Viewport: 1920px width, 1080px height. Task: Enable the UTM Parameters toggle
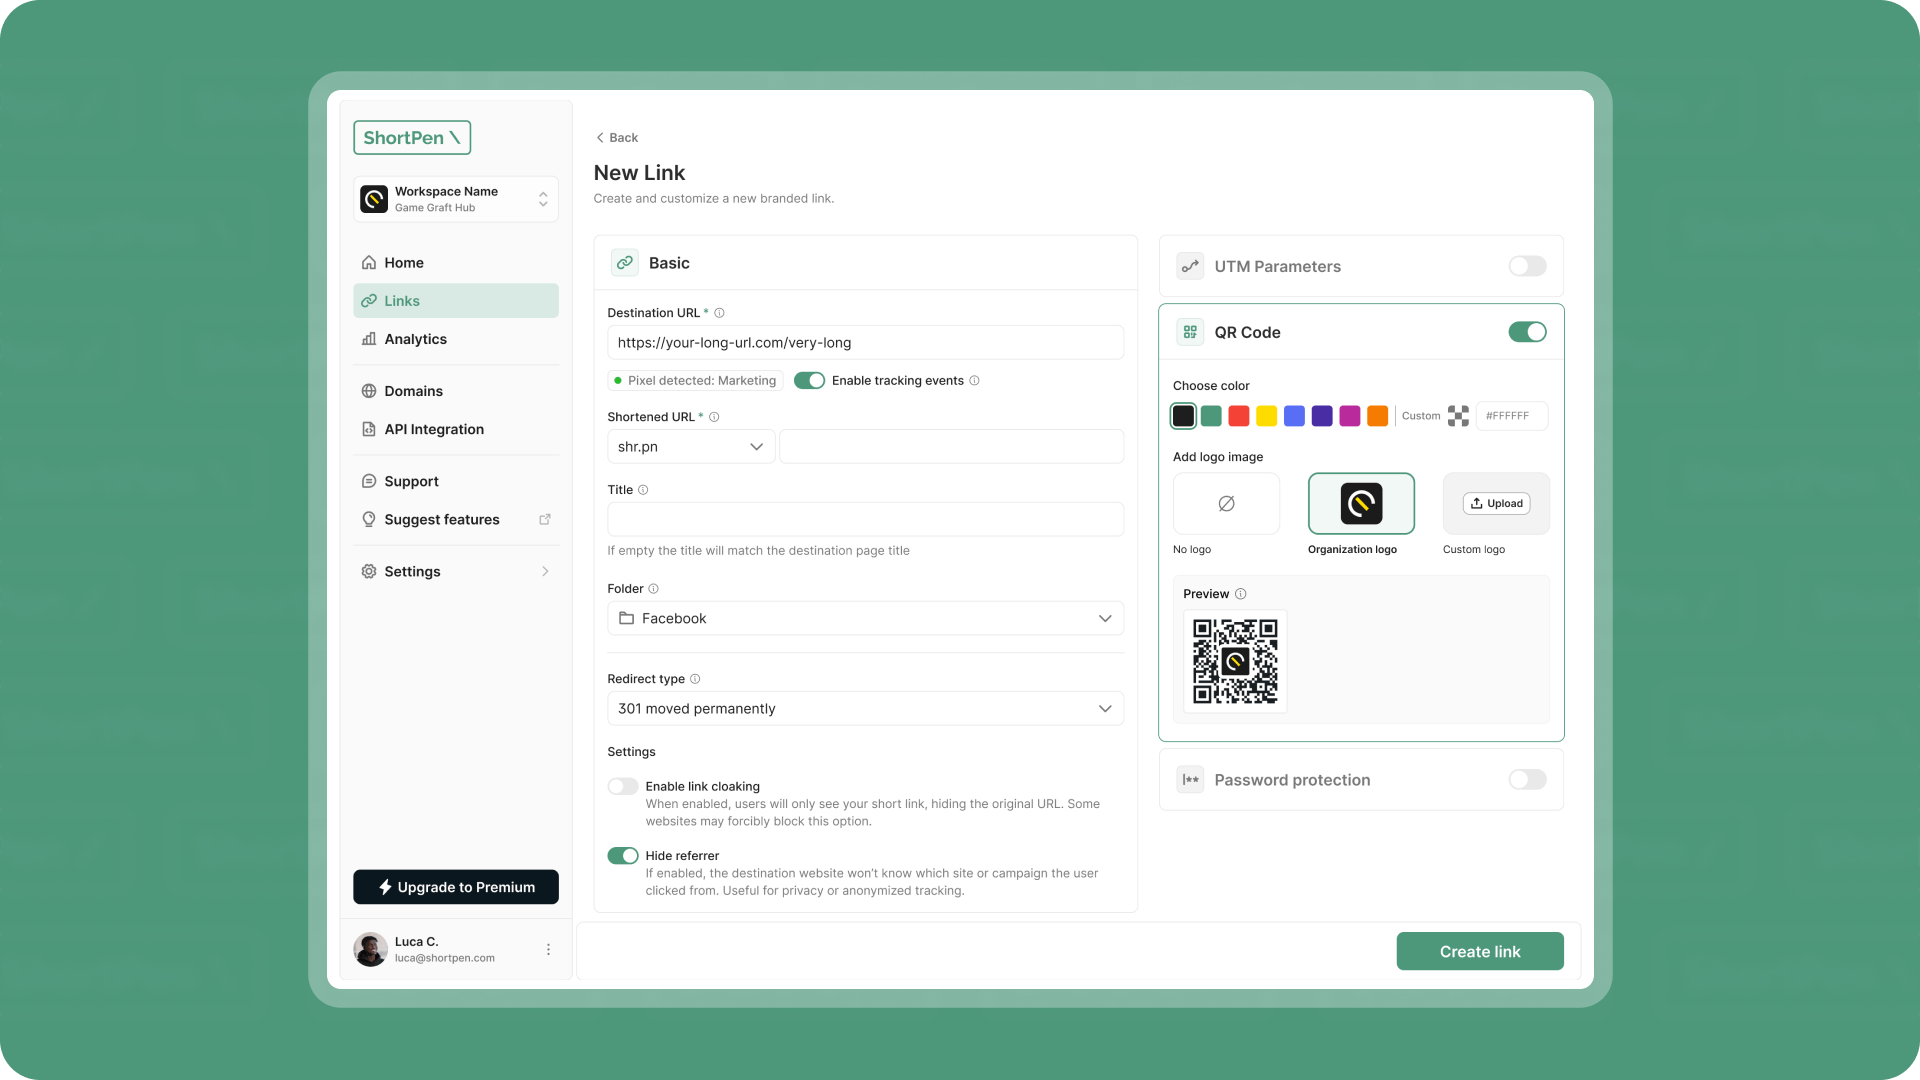[x=1527, y=266]
